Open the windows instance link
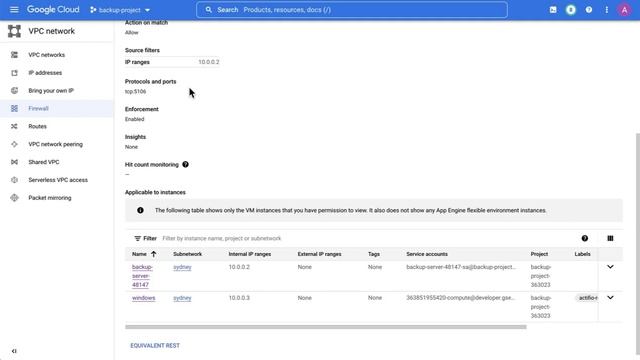This screenshot has height=360, width=640. (x=144, y=298)
